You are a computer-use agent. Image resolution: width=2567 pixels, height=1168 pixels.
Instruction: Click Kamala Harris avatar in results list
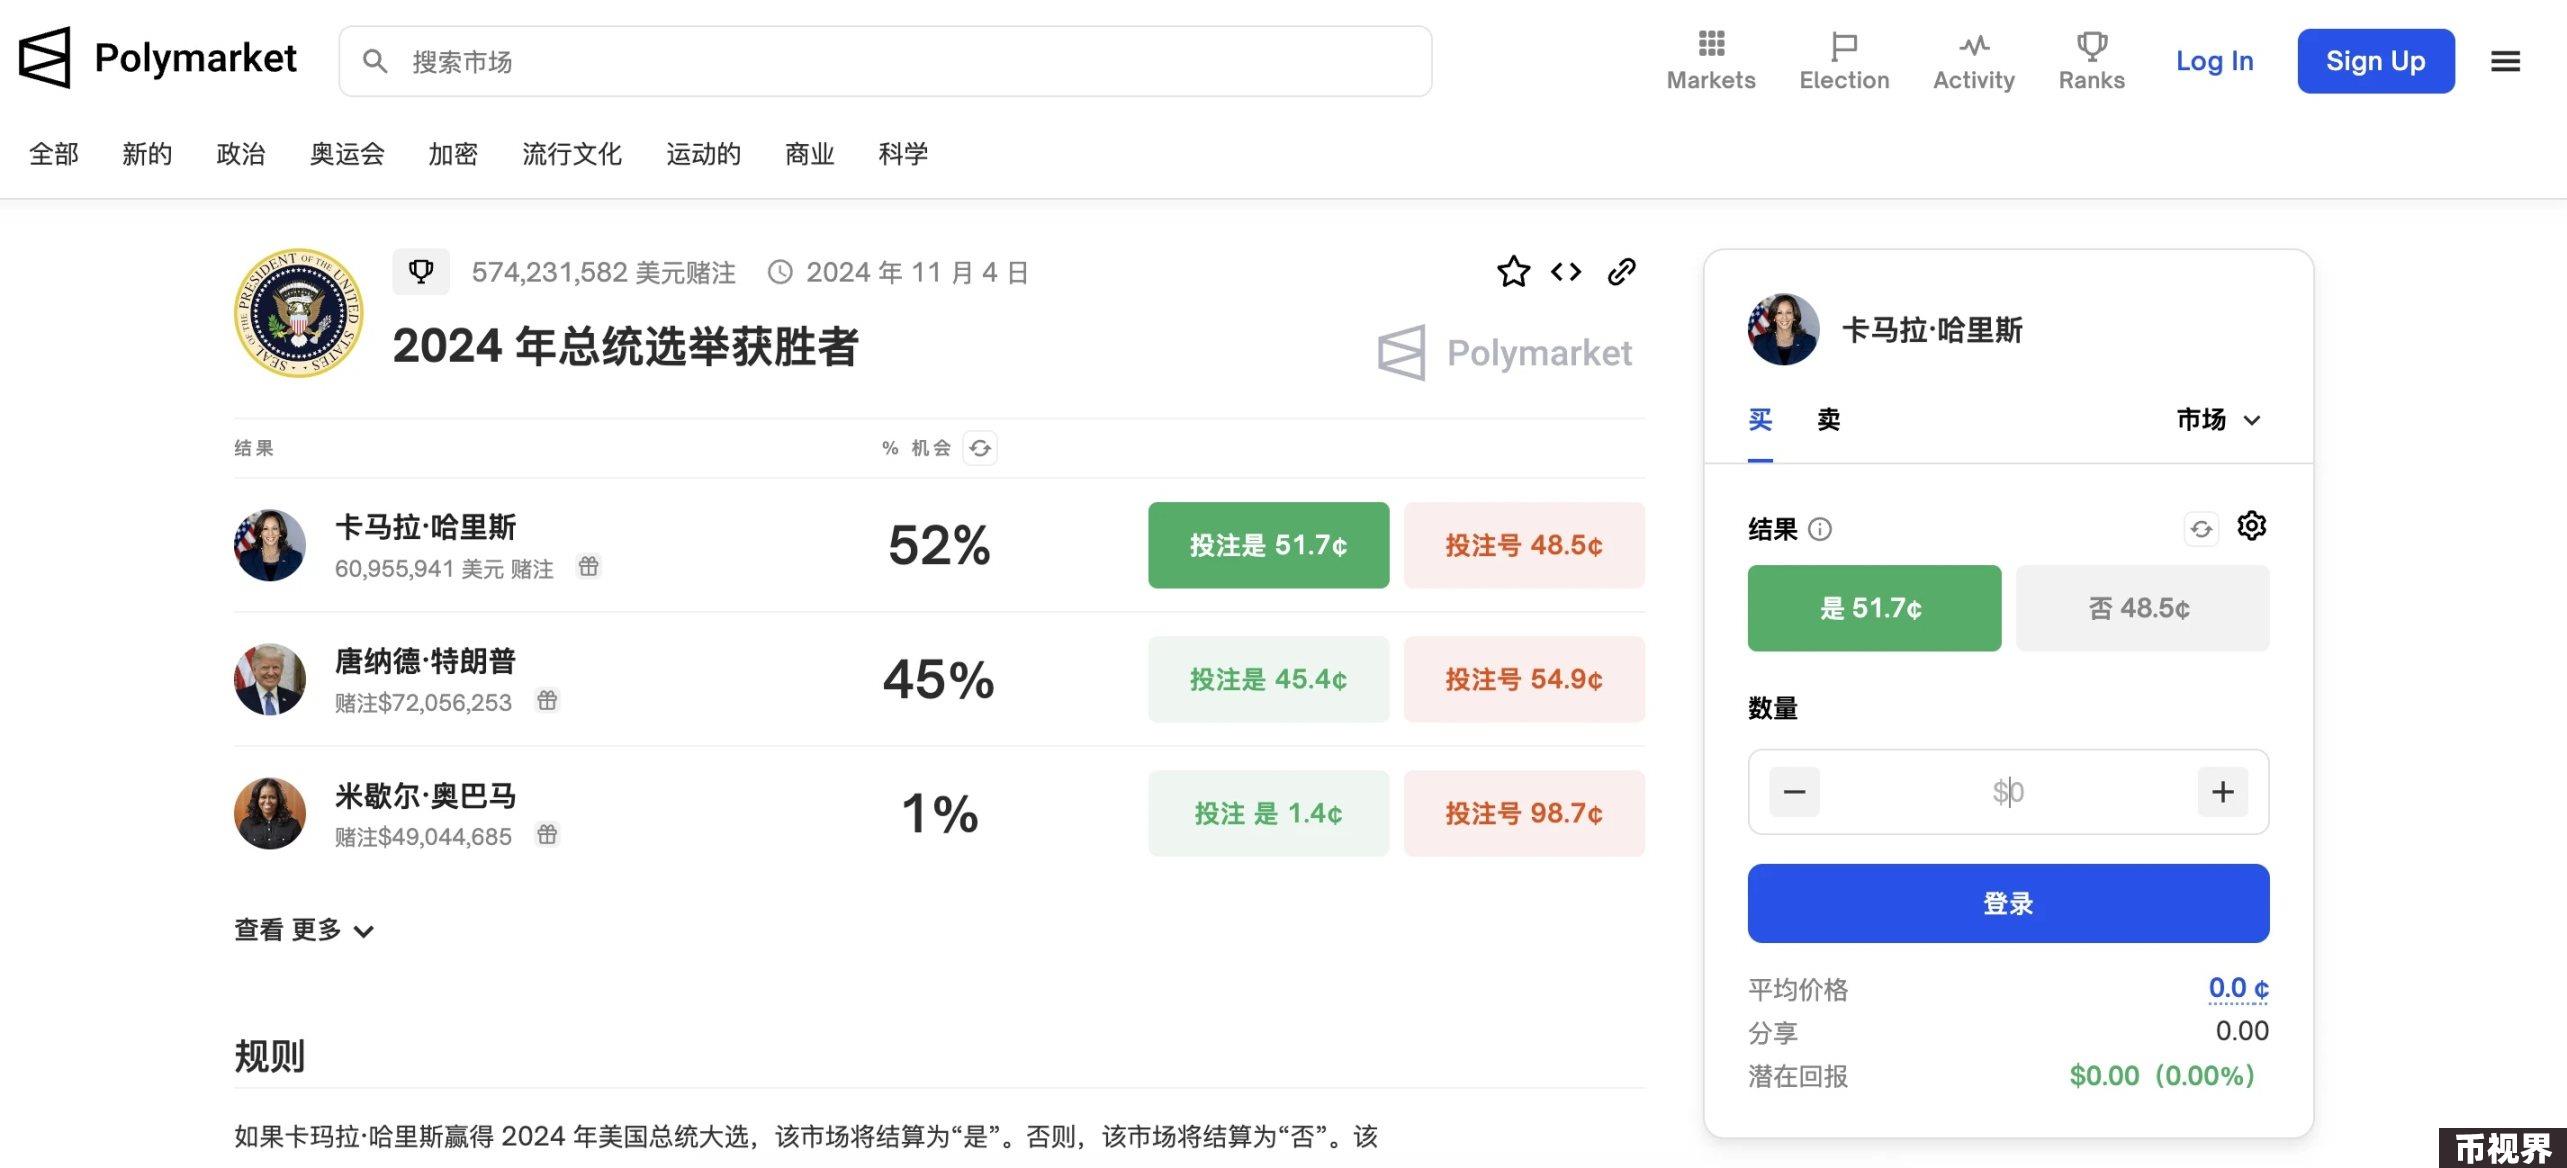tap(270, 545)
